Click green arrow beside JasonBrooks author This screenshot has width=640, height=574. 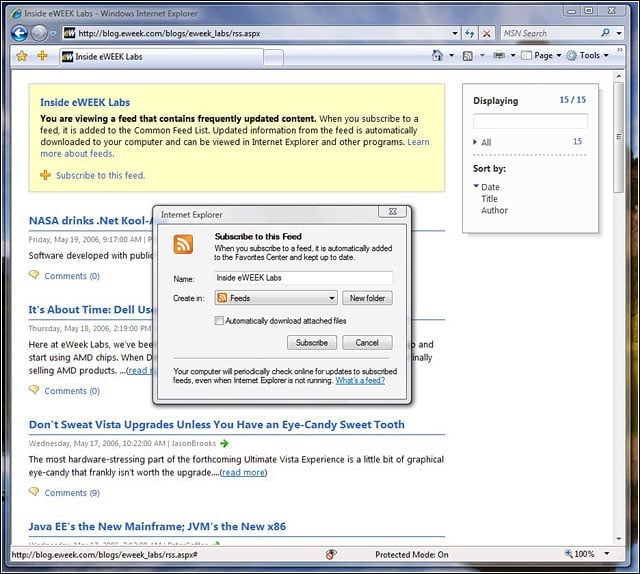coord(224,443)
